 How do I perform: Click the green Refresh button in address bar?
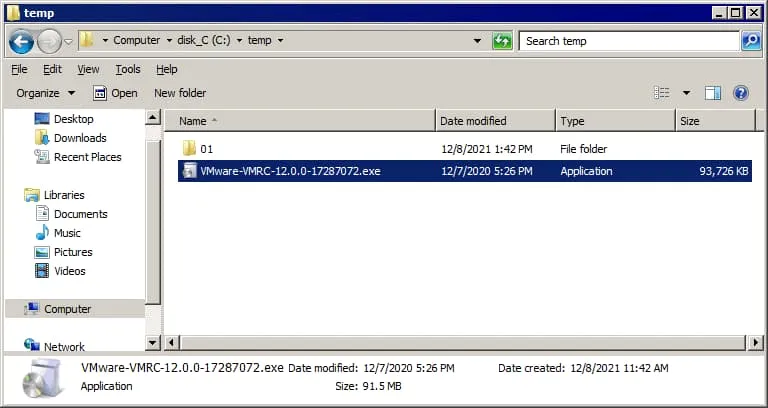pyautogui.click(x=503, y=41)
